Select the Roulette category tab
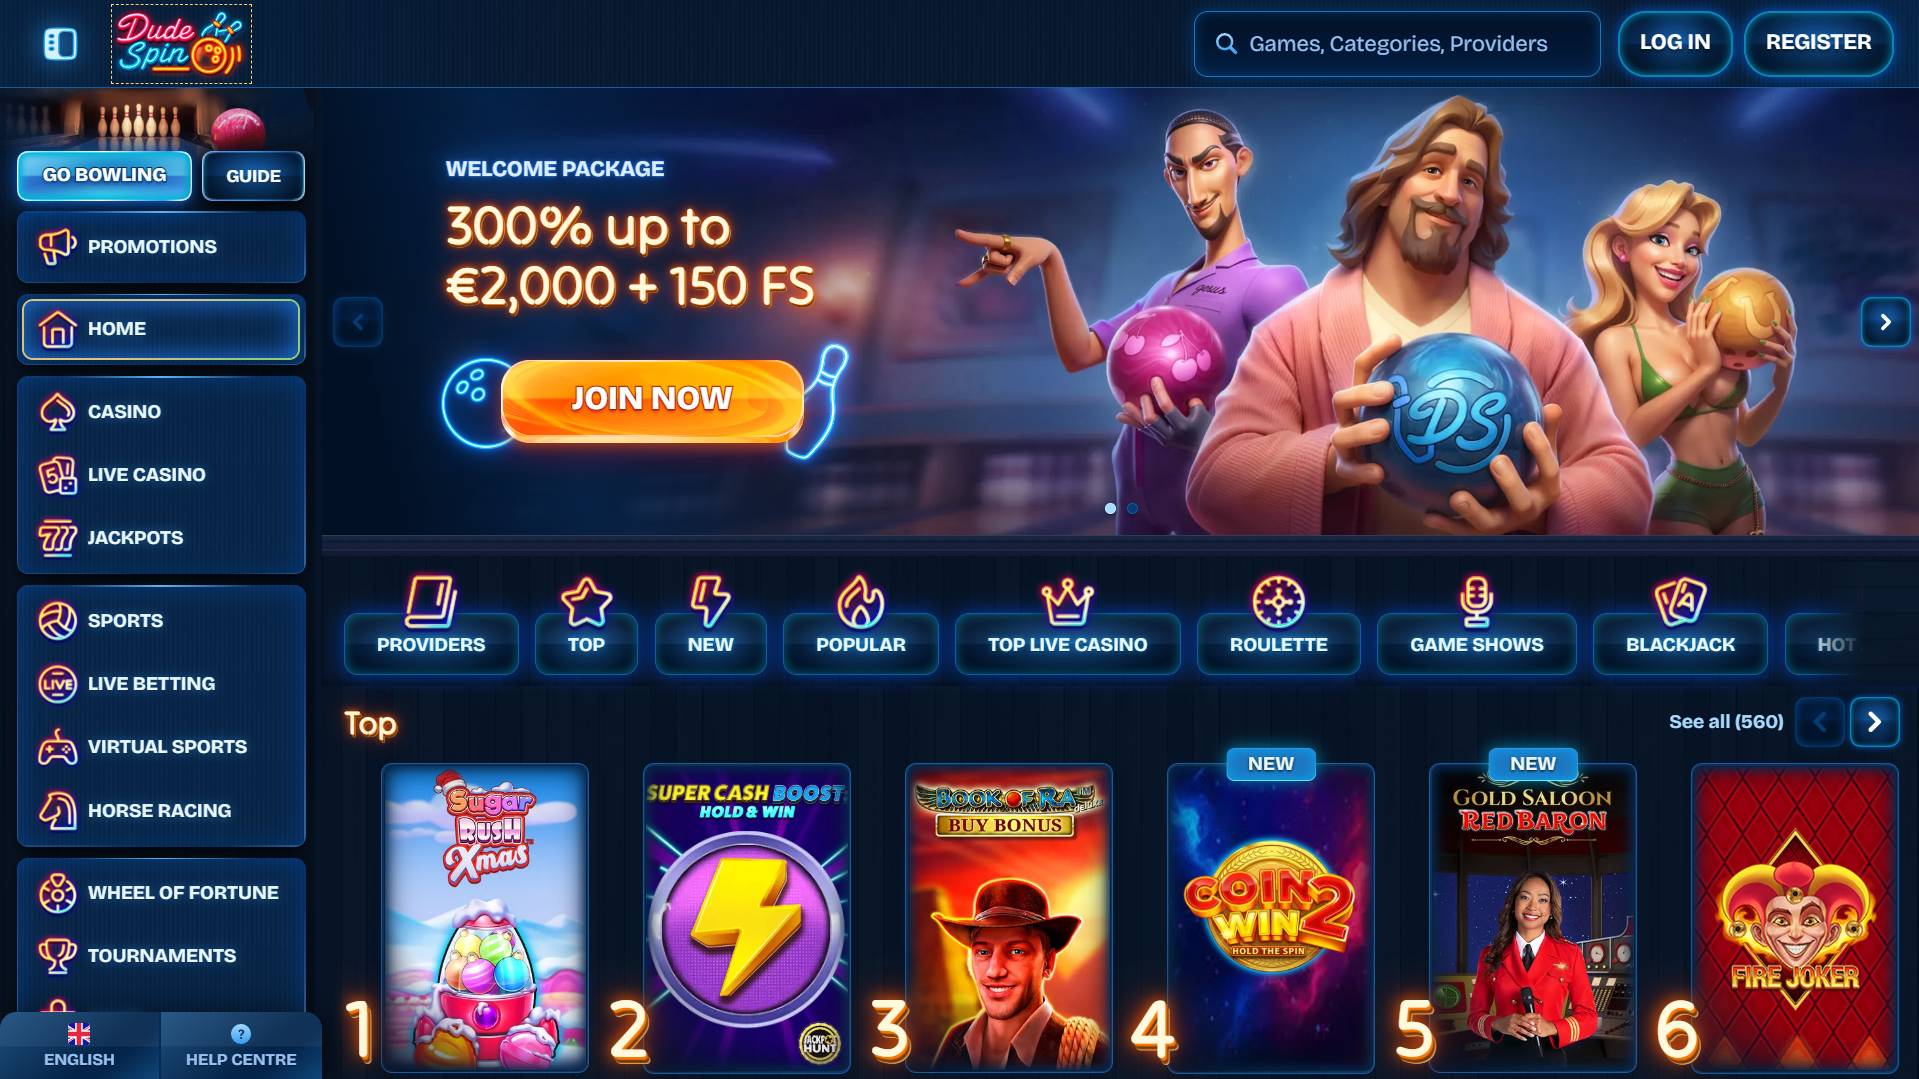1919x1079 pixels. (1278, 644)
